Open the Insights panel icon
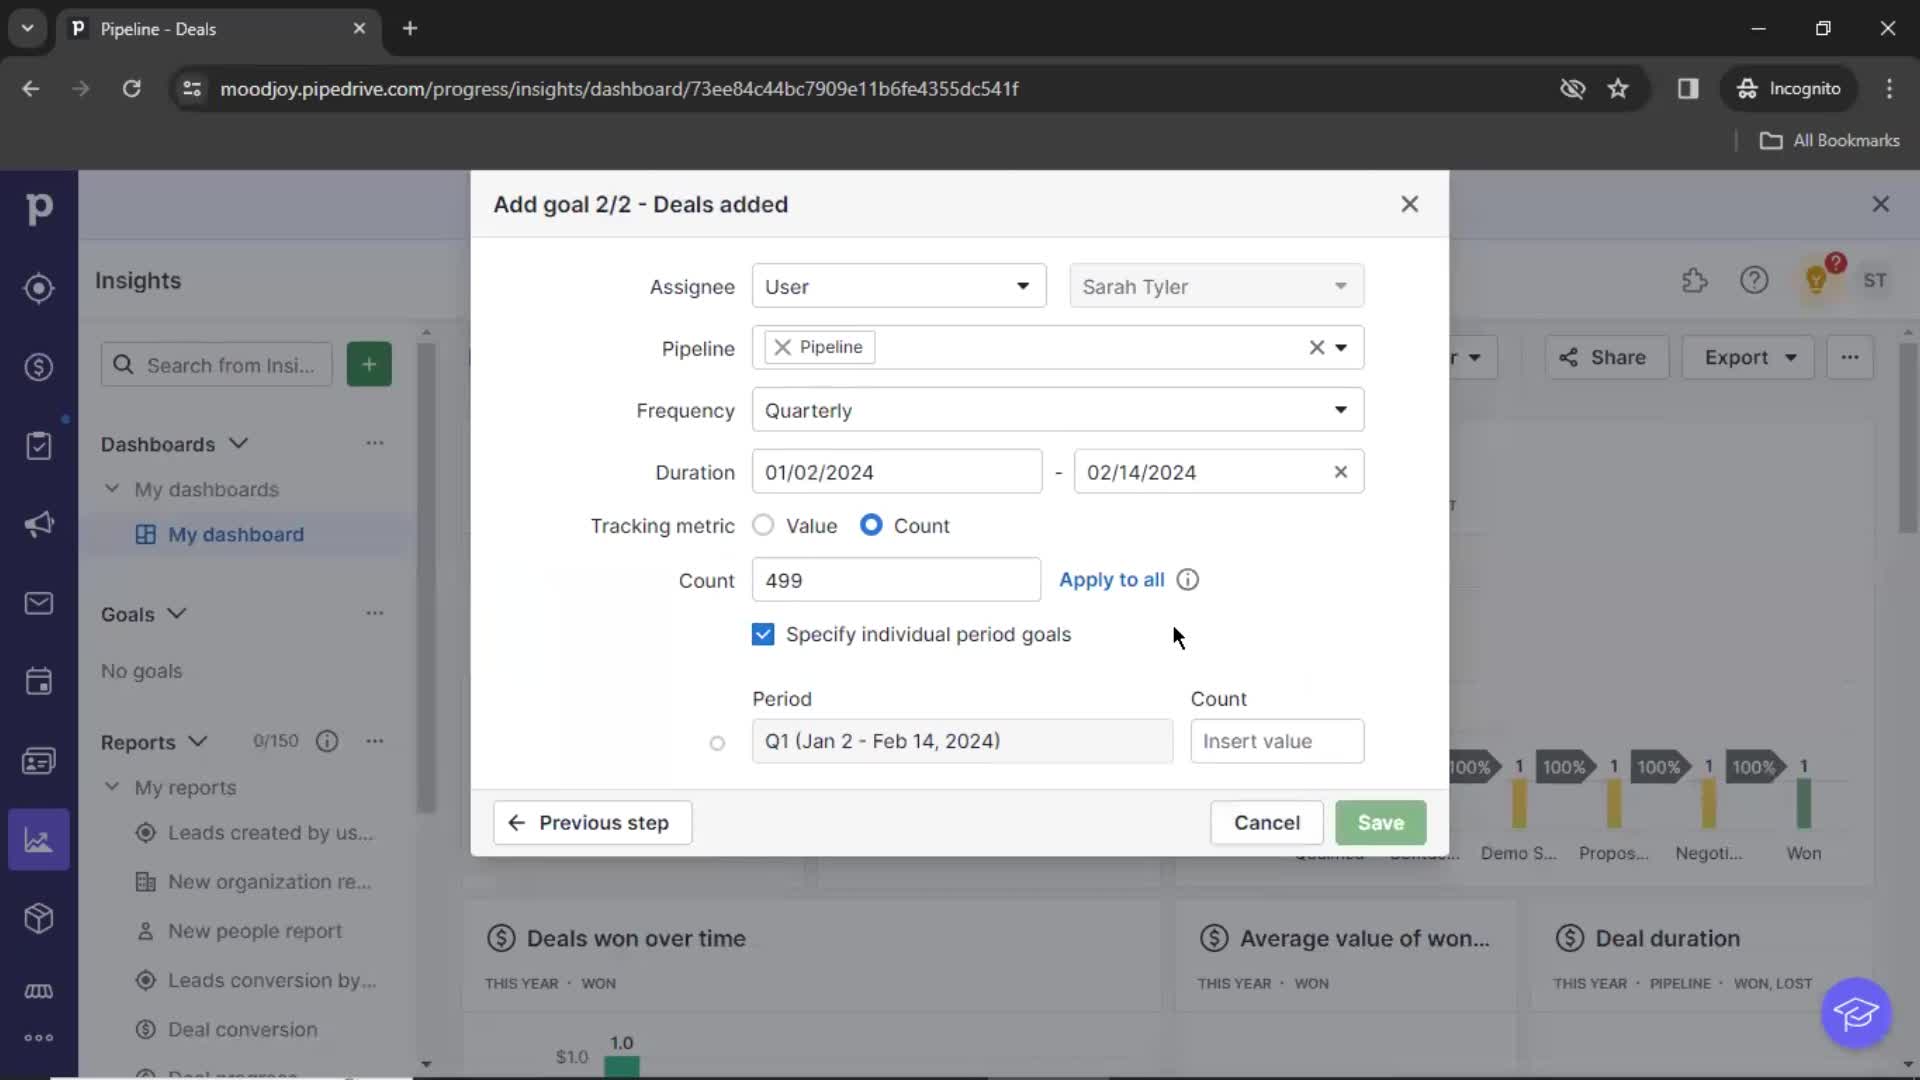Screen dimensions: 1920x1080 click(x=38, y=839)
